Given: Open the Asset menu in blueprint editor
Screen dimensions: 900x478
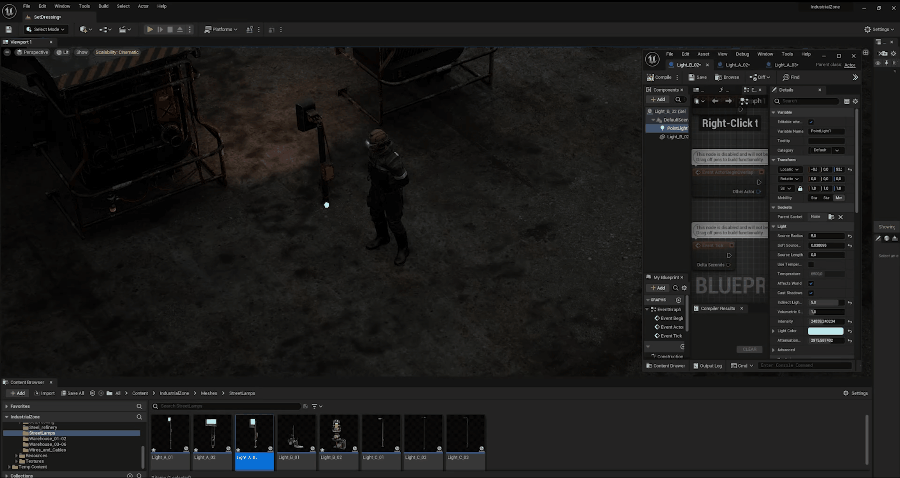Looking at the screenshot, I should click(x=703, y=54).
